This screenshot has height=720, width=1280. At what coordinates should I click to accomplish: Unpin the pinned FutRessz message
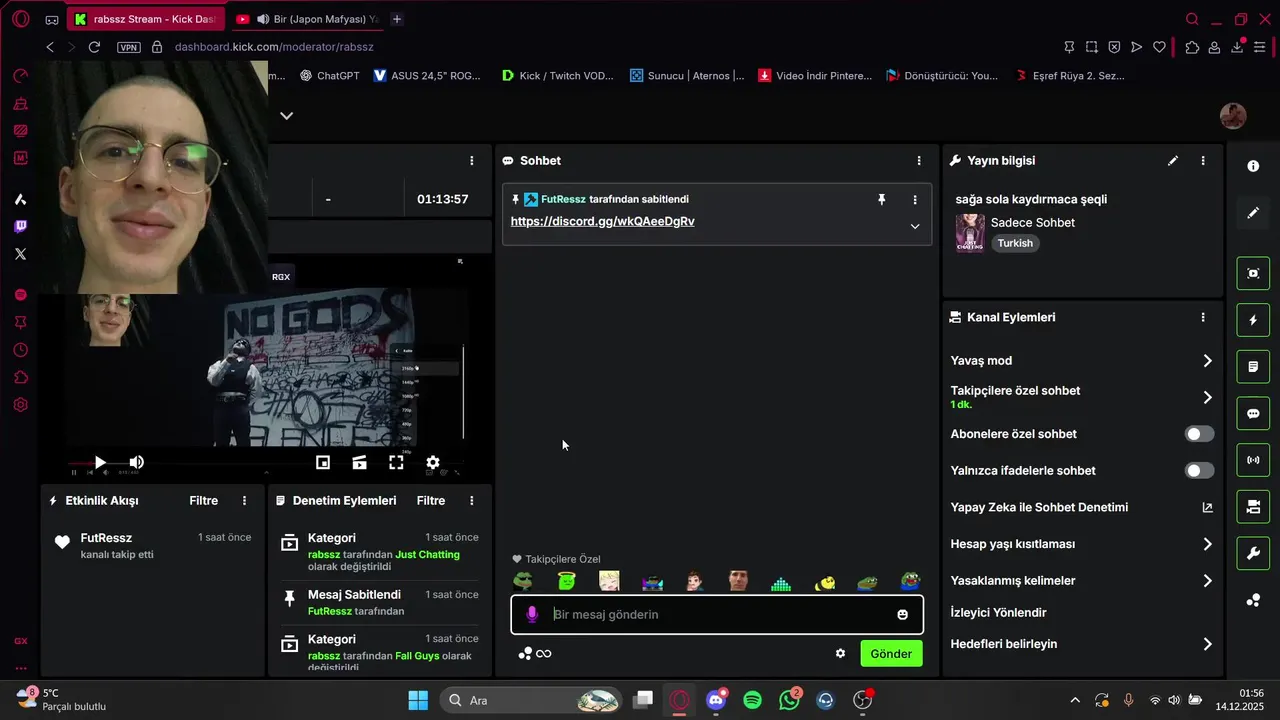881,200
